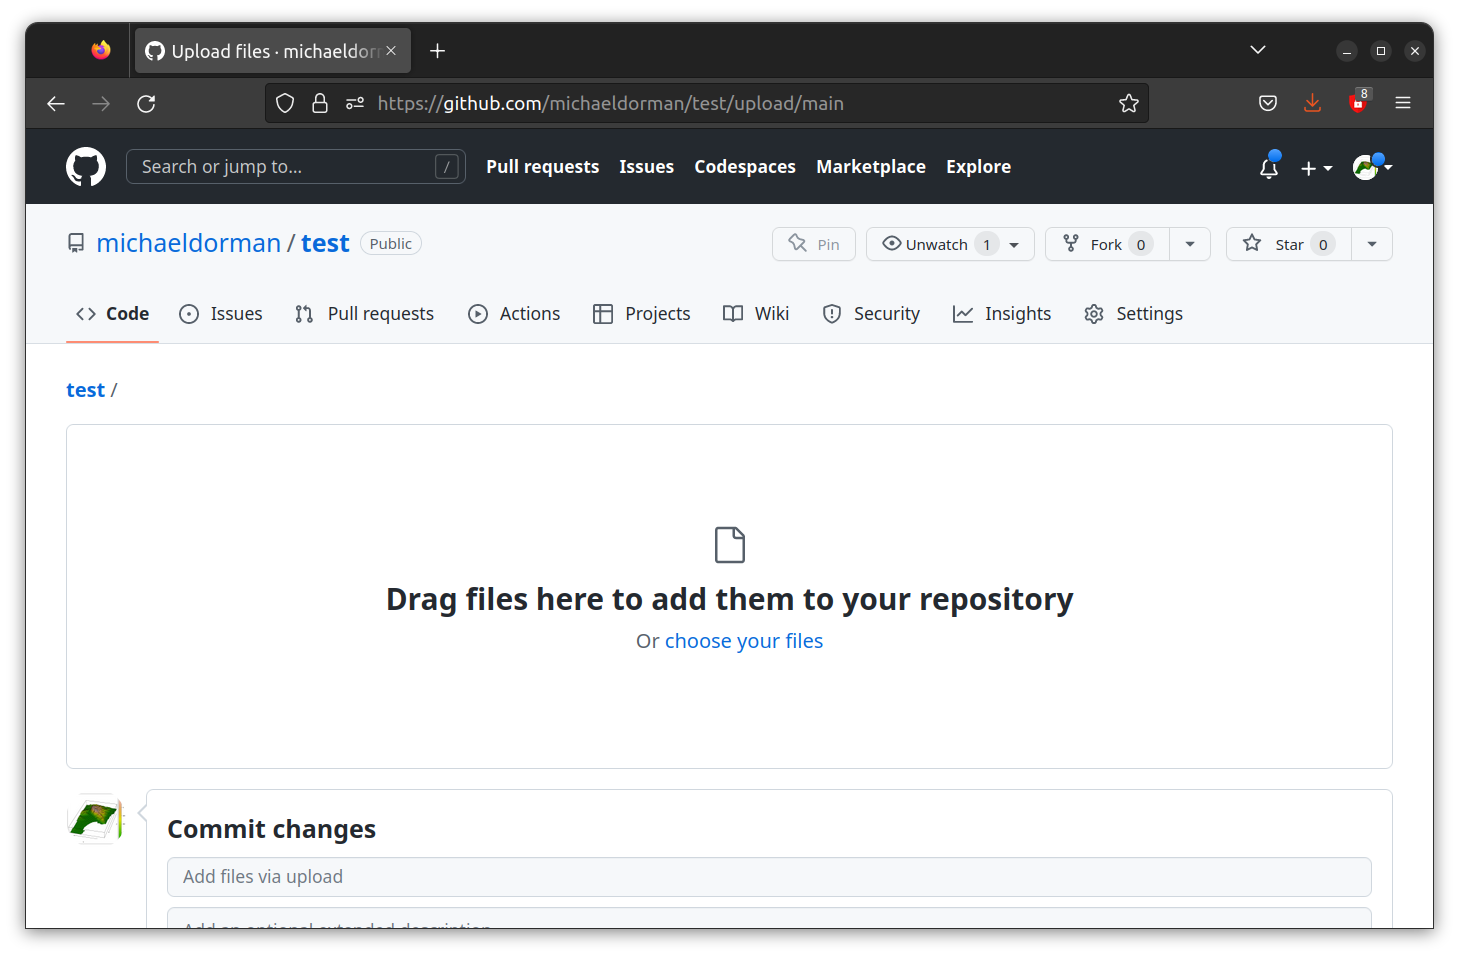Image resolution: width=1459 pixels, height=957 pixels.
Task: Click the Add files via upload commit field
Action: (x=768, y=876)
